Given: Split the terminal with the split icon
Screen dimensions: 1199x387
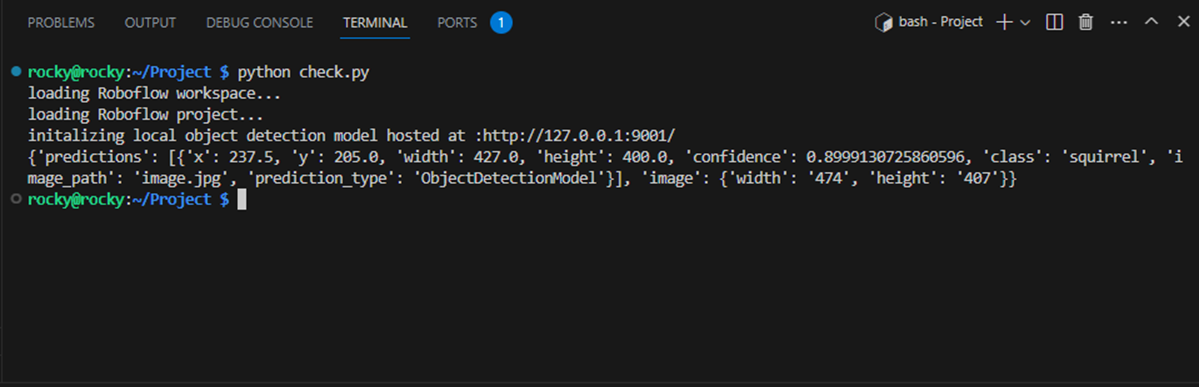Looking at the screenshot, I should tap(1054, 23).
